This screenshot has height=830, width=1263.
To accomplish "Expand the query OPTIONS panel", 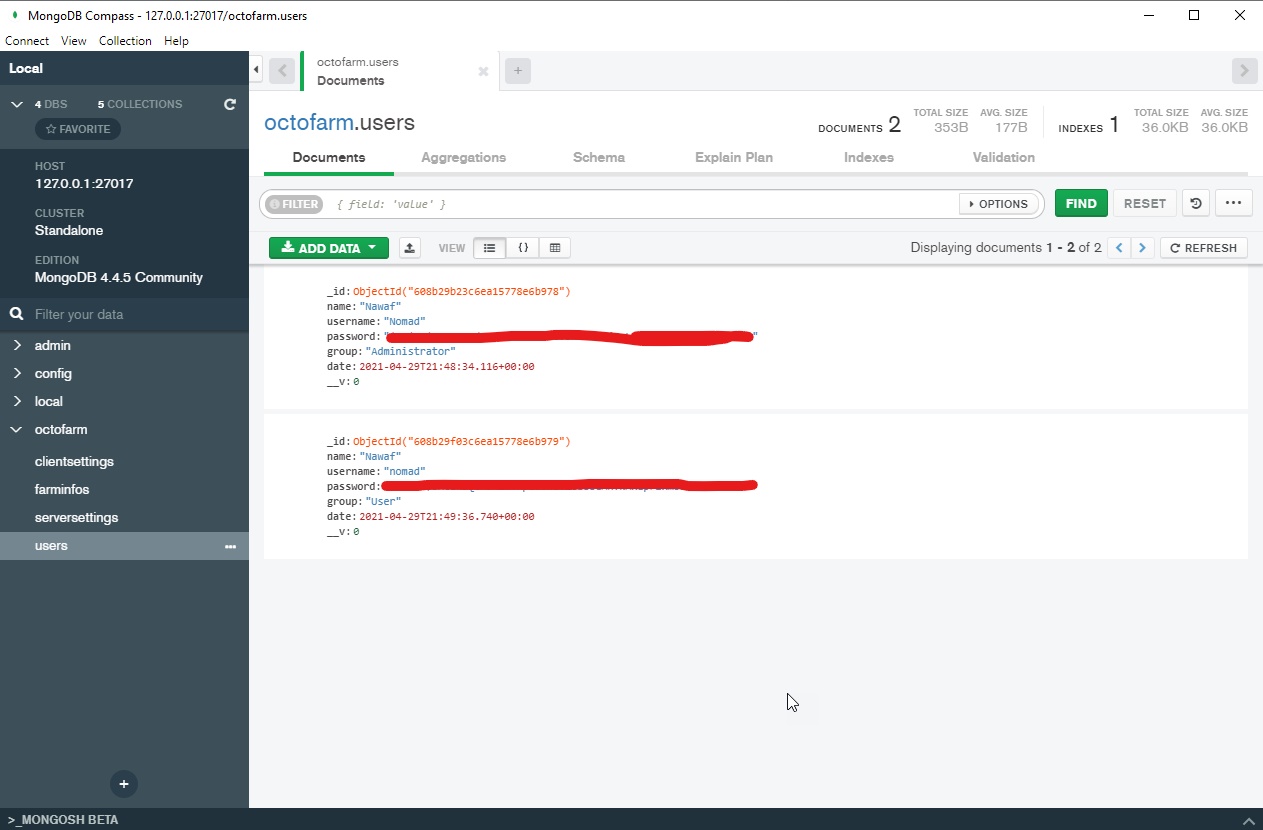I will [998, 203].
